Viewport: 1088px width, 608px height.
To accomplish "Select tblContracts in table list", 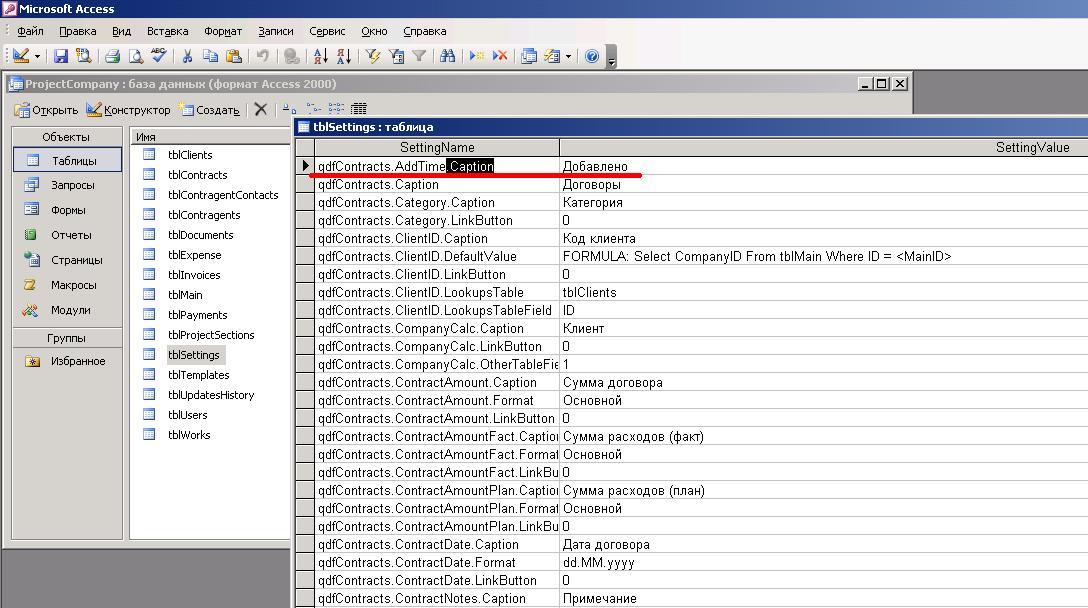I will pos(197,175).
